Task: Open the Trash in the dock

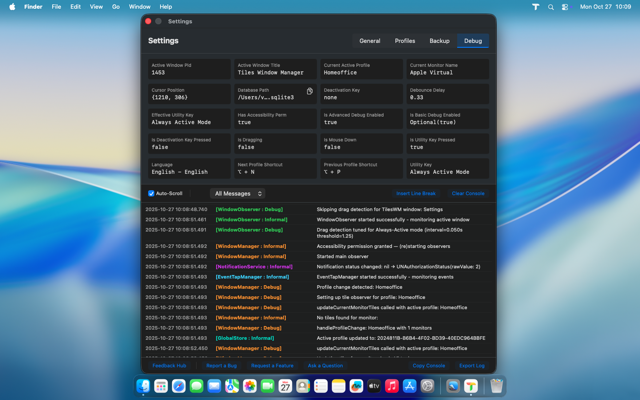Action: click(496, 385)
